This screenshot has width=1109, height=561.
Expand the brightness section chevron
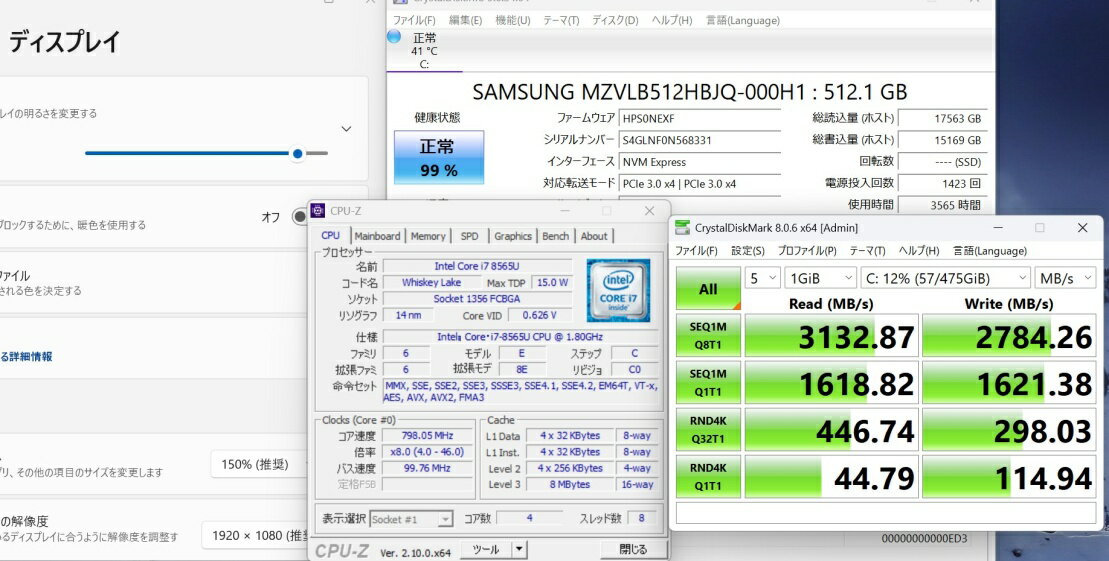tap(346, 129)
